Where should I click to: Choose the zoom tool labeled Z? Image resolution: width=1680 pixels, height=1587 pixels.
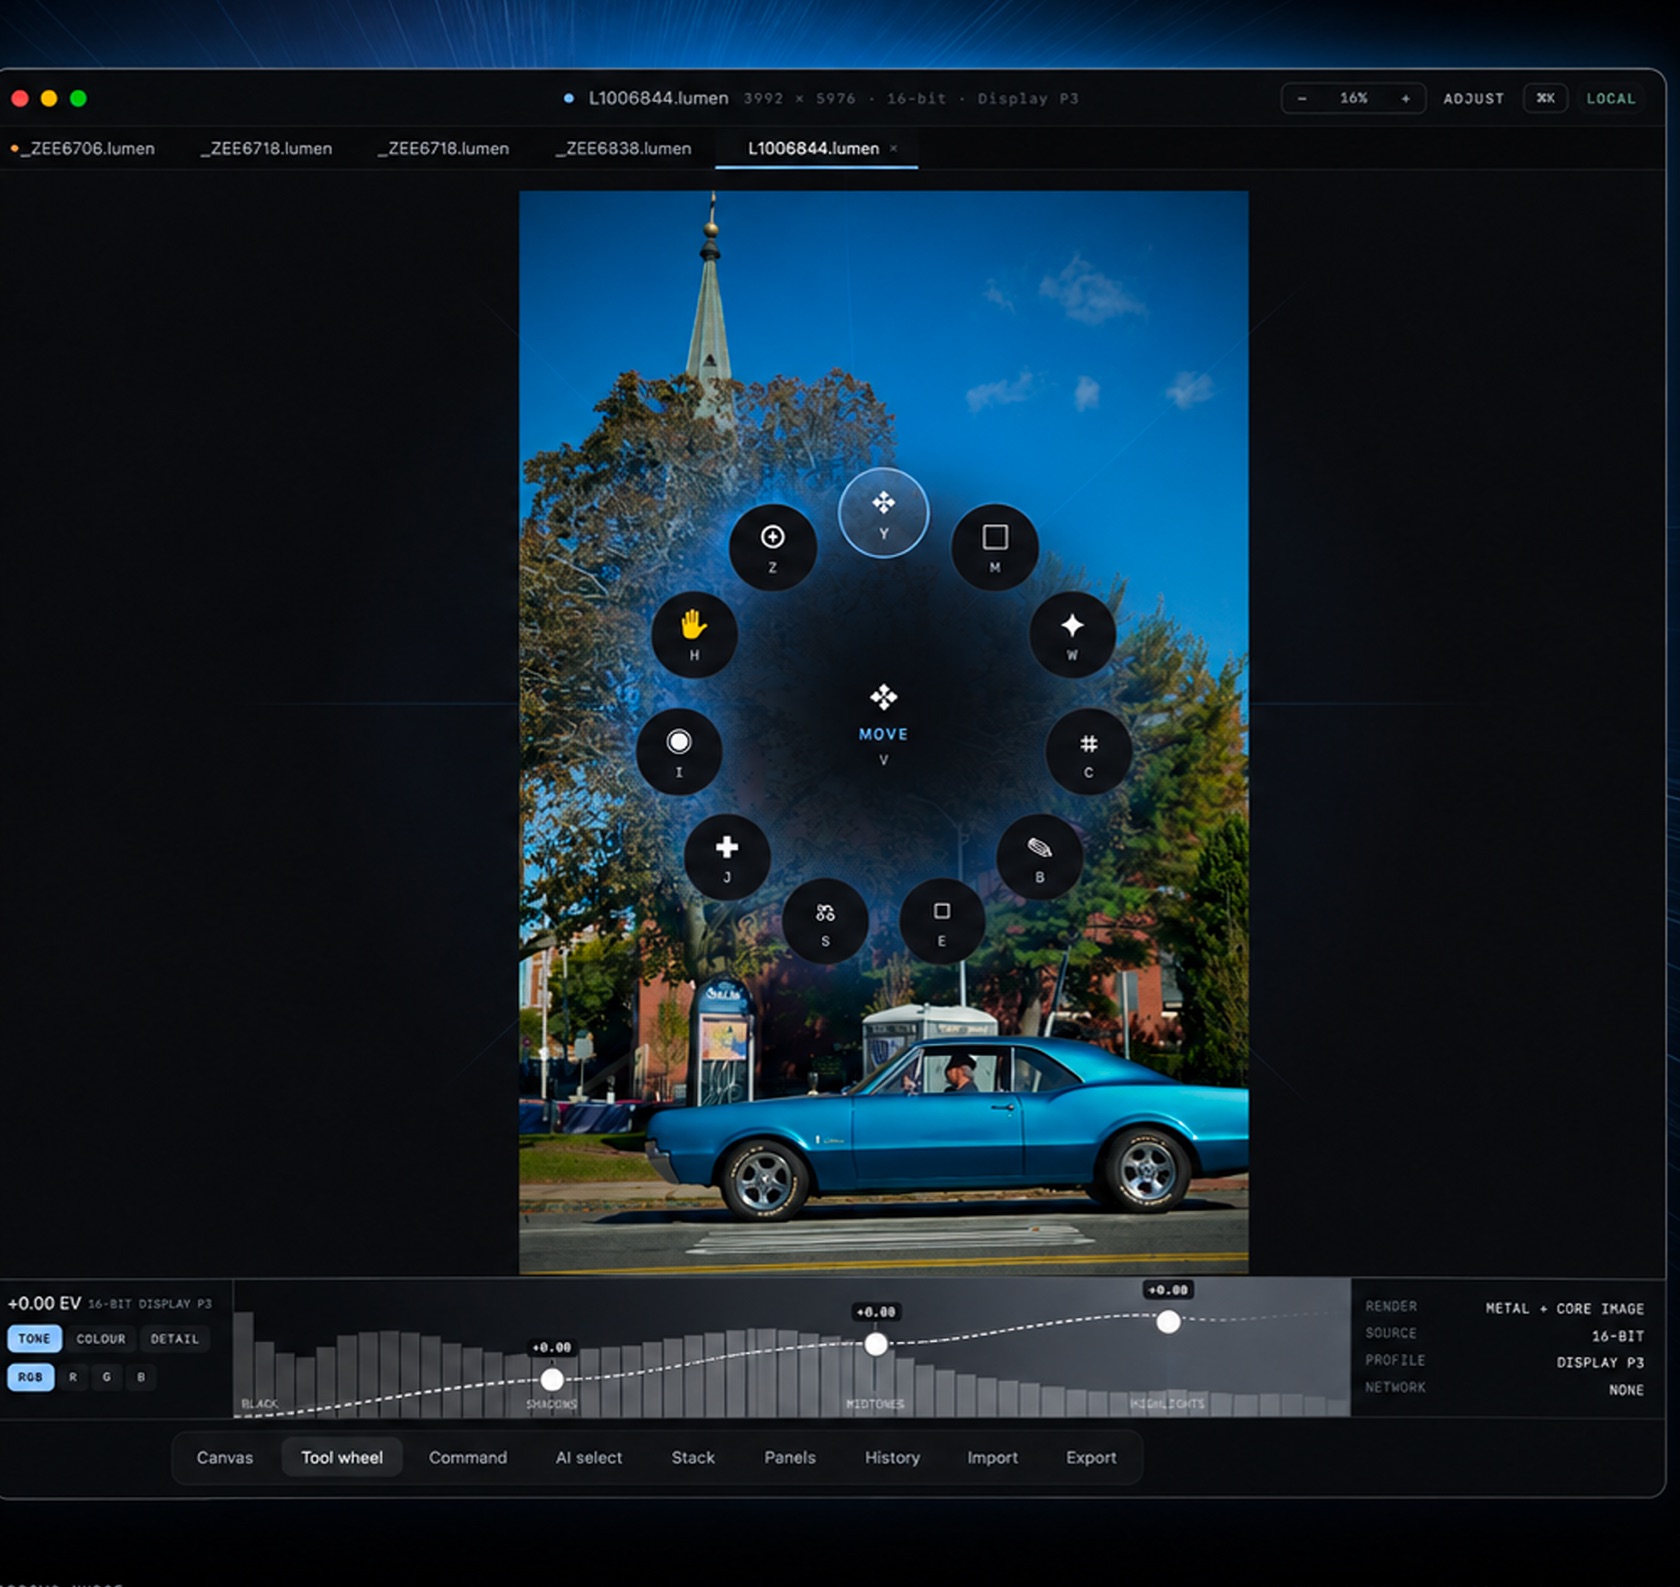[772, 547]
